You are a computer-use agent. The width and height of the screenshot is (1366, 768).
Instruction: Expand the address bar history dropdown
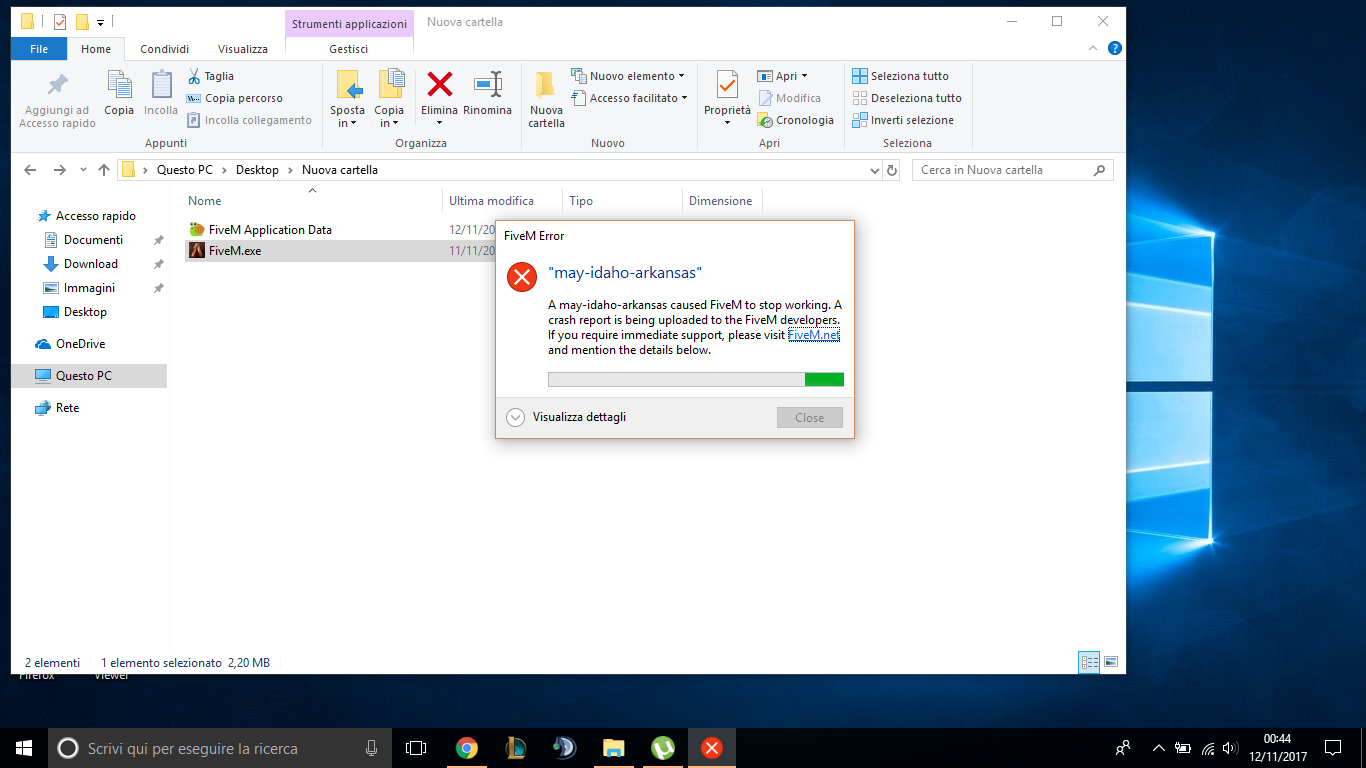[x=876, y=171]
